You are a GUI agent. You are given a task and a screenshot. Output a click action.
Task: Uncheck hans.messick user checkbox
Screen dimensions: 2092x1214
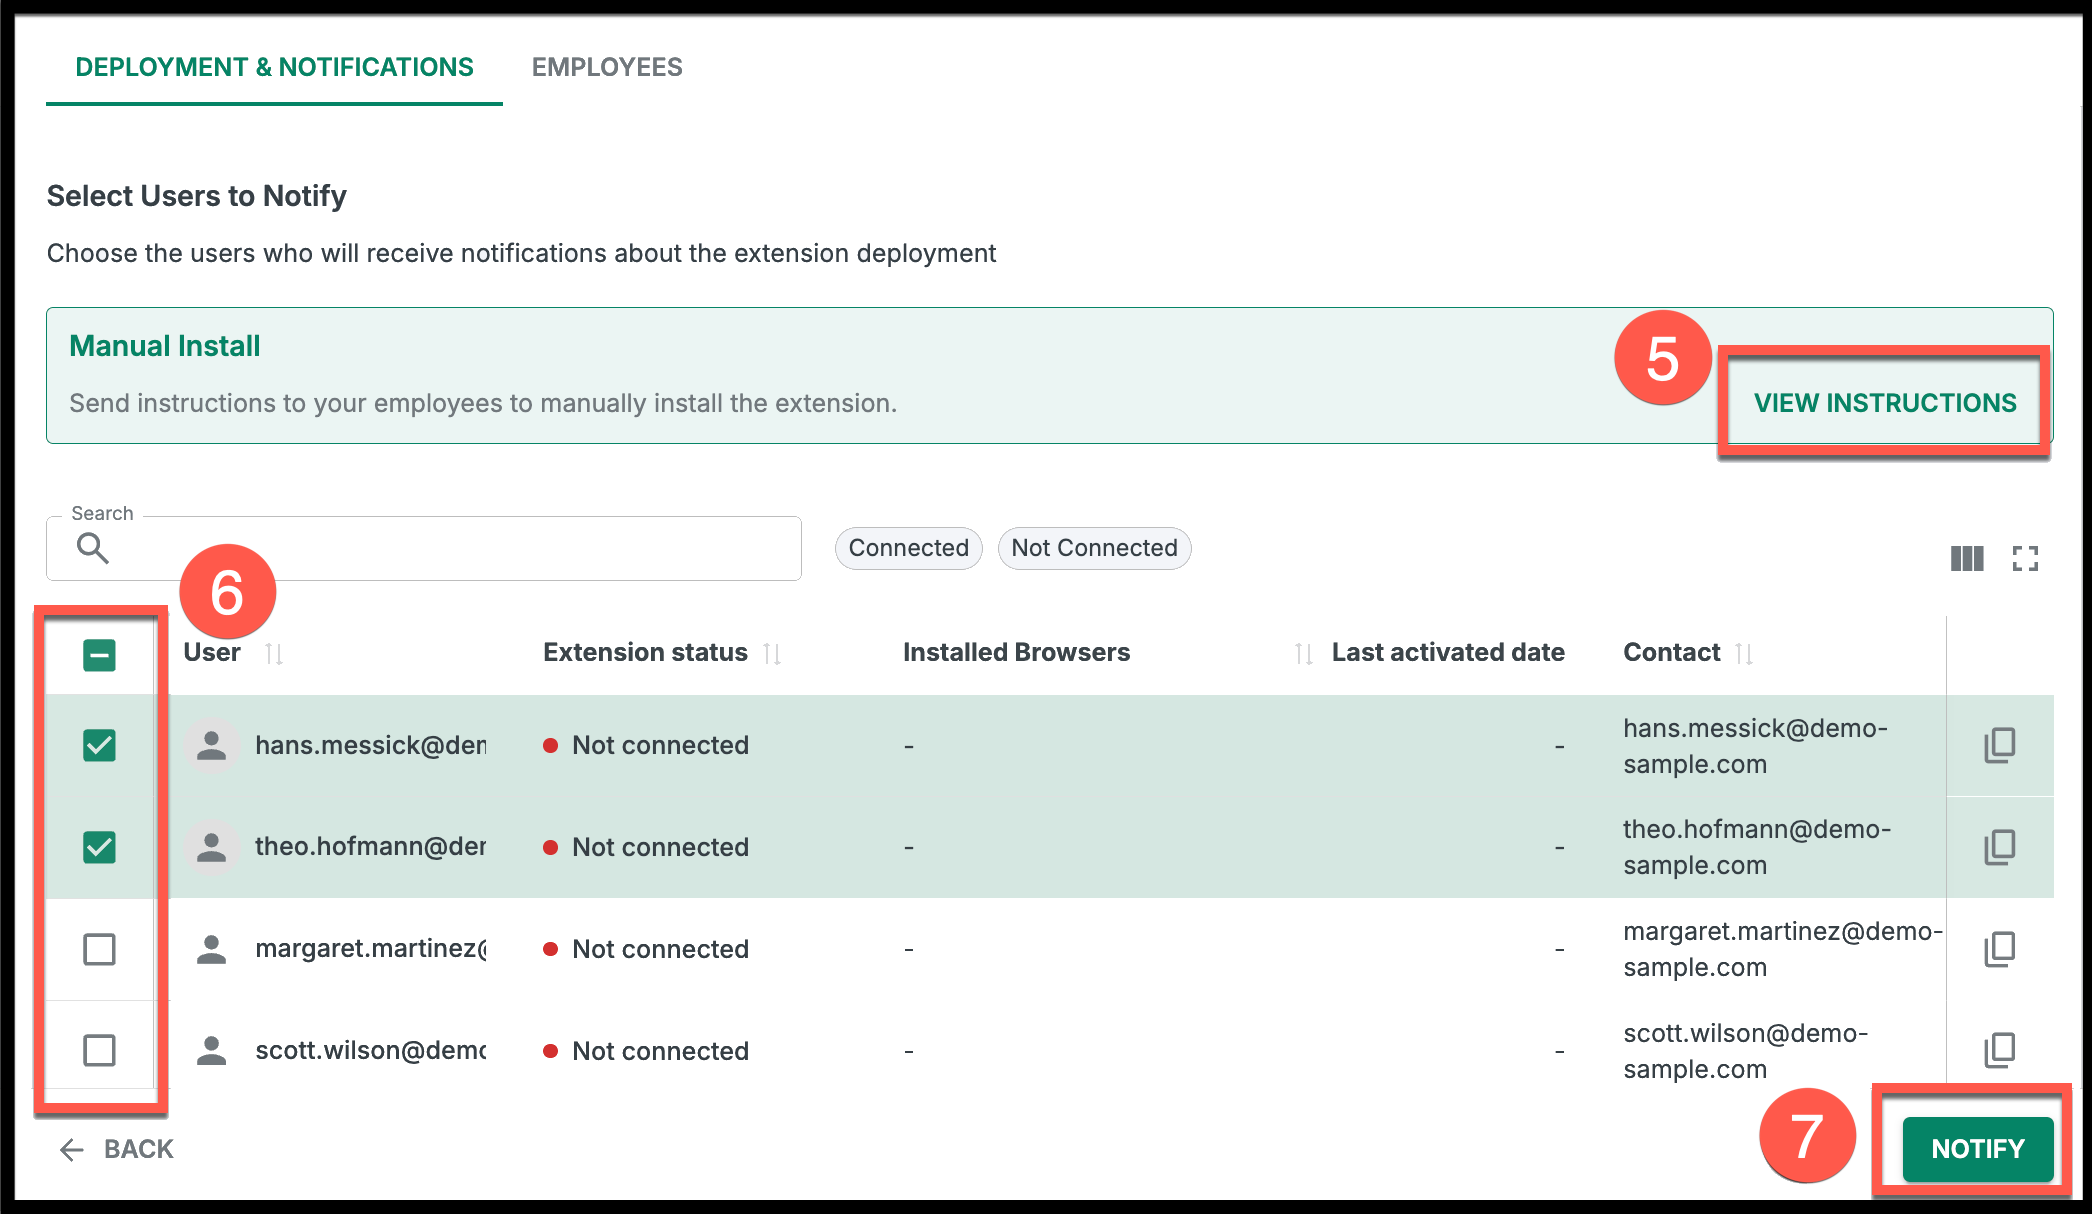(99, 746)
